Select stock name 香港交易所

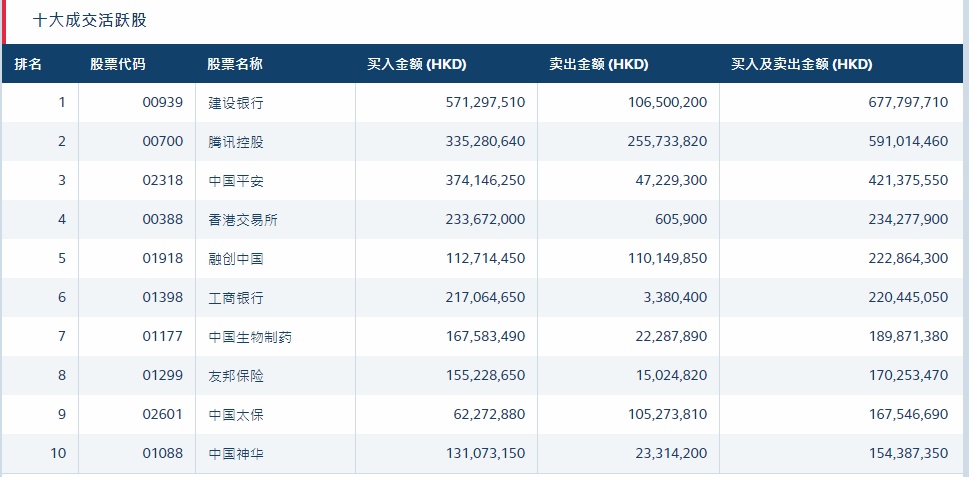point(243,219)
